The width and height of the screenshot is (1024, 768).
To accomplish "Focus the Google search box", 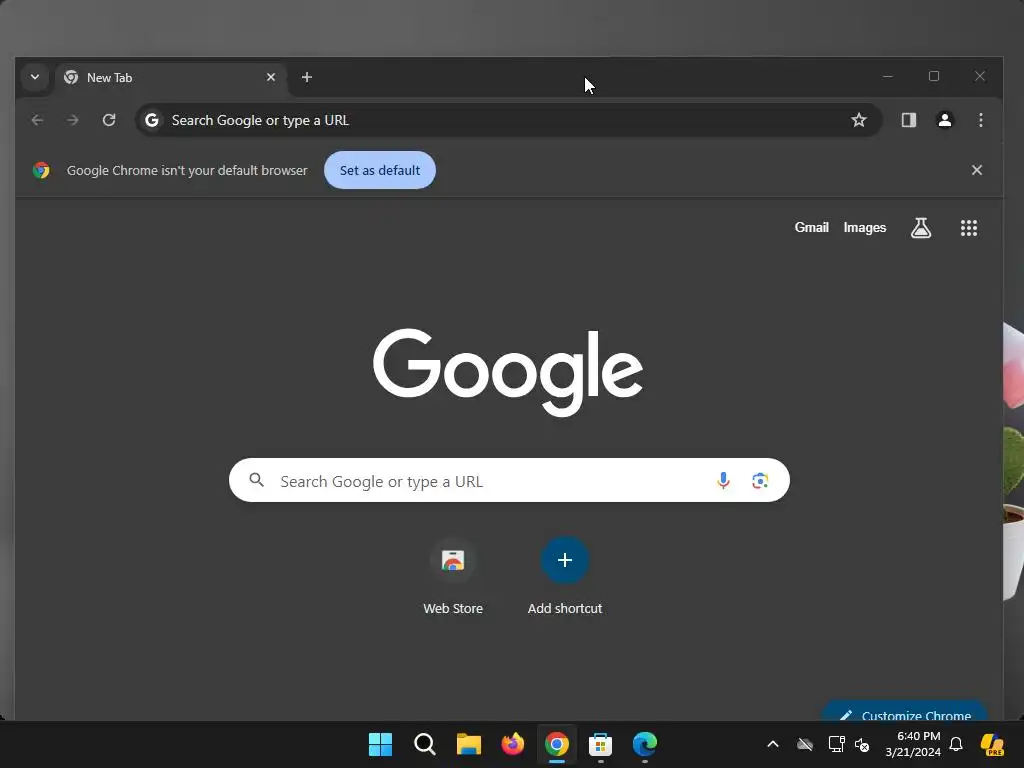I will [x=509, y=481].
